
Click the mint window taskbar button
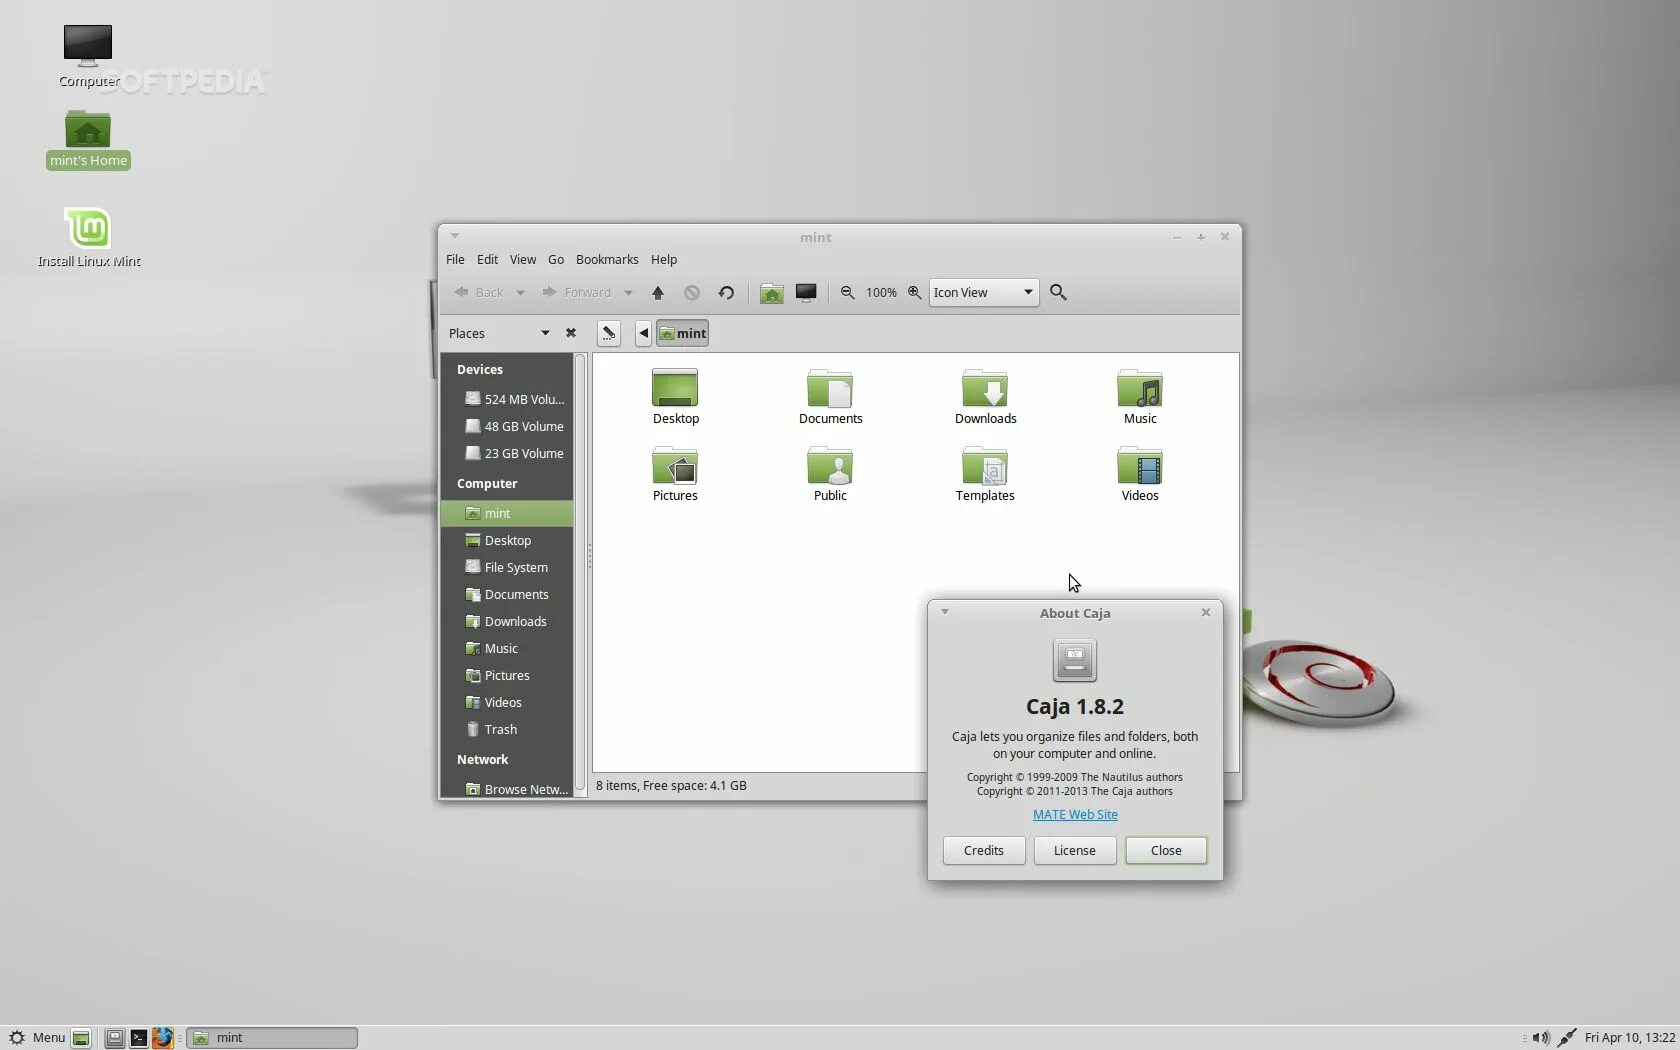[x=272, y=1038]
